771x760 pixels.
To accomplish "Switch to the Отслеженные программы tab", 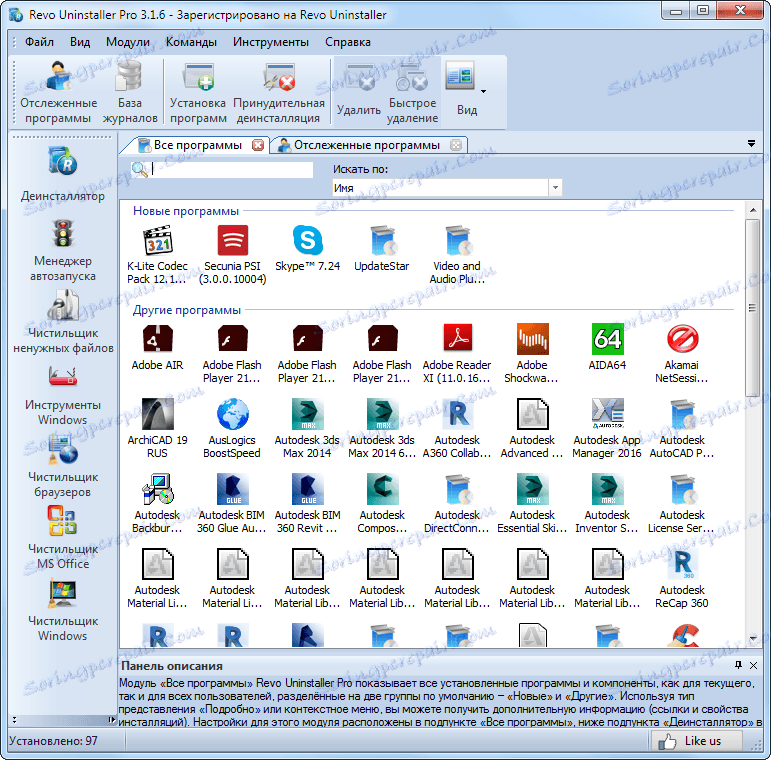I will pos(367,145).
